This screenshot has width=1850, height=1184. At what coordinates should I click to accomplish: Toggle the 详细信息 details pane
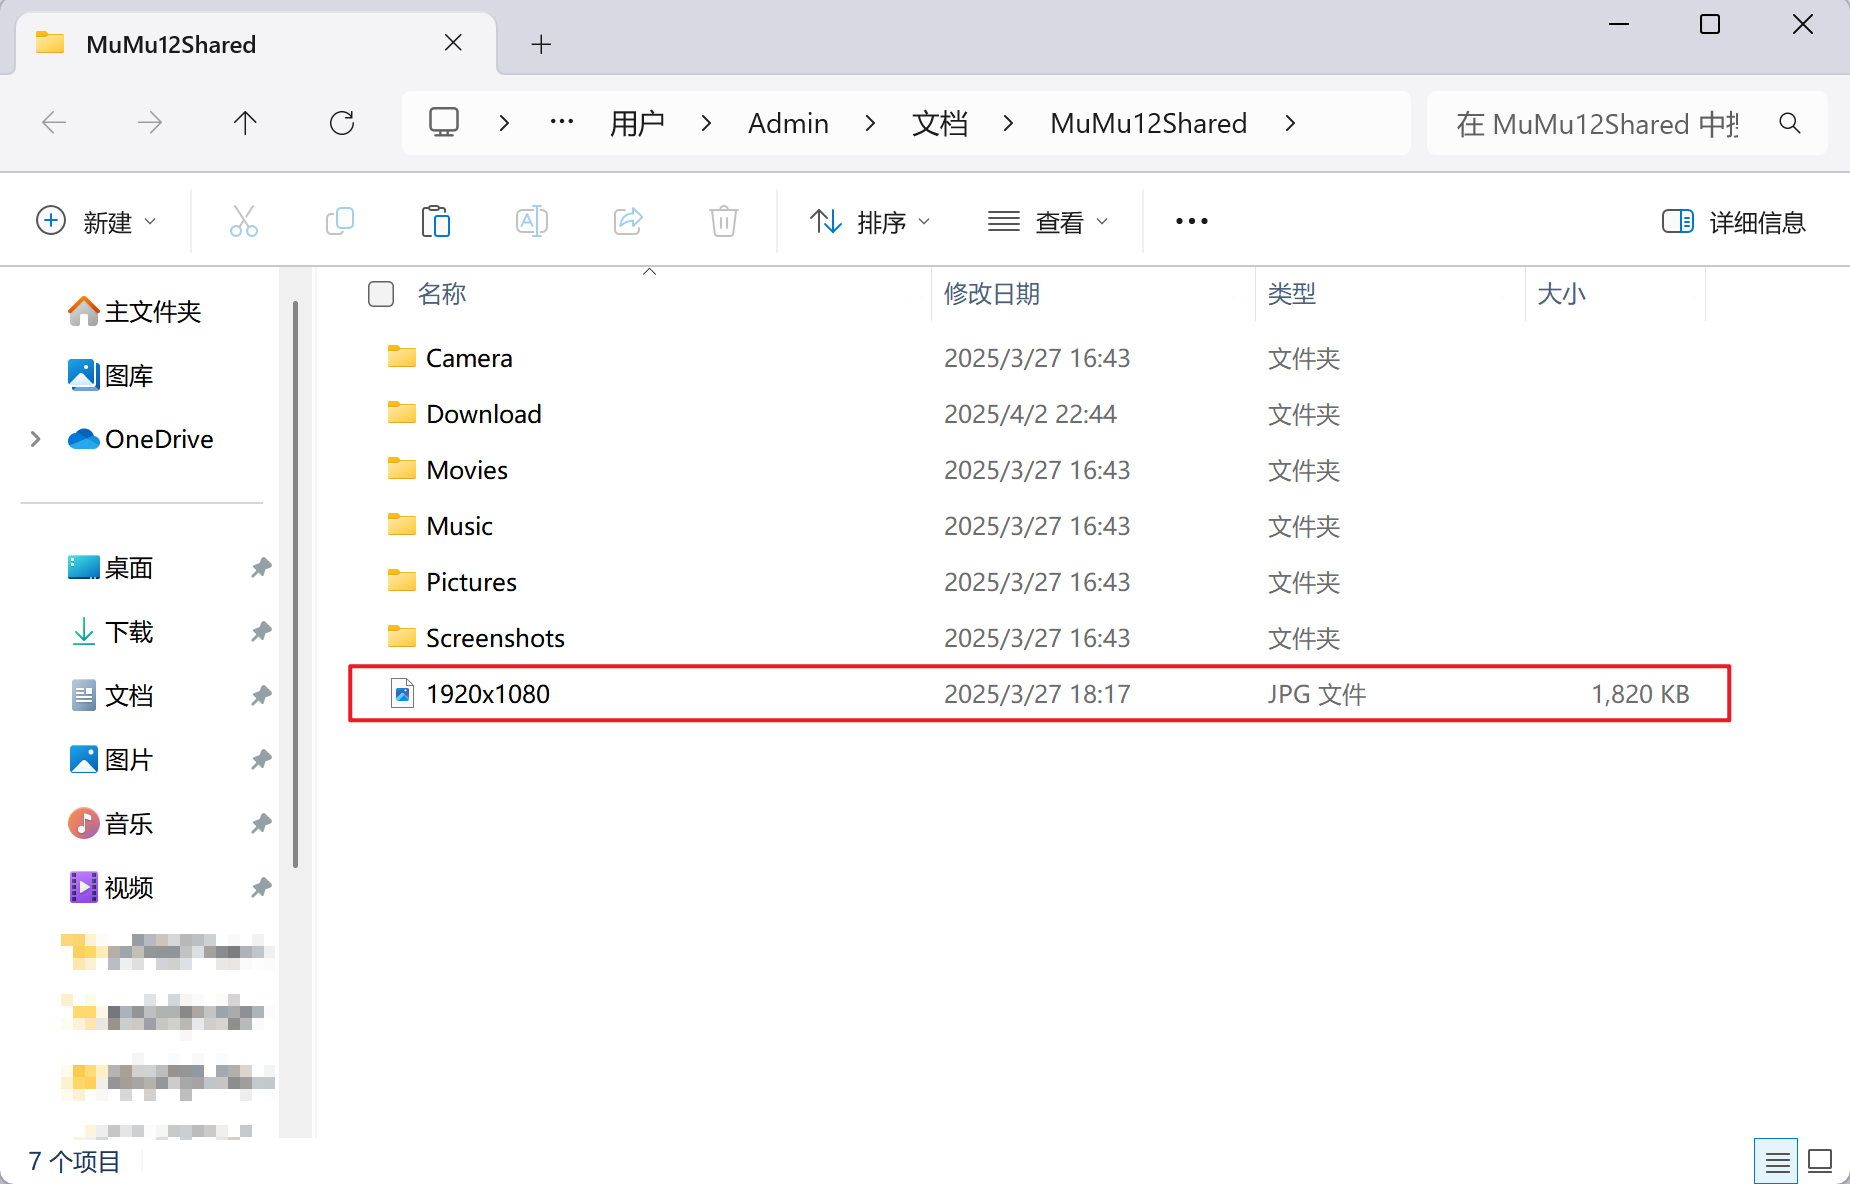pos(1733,222)
